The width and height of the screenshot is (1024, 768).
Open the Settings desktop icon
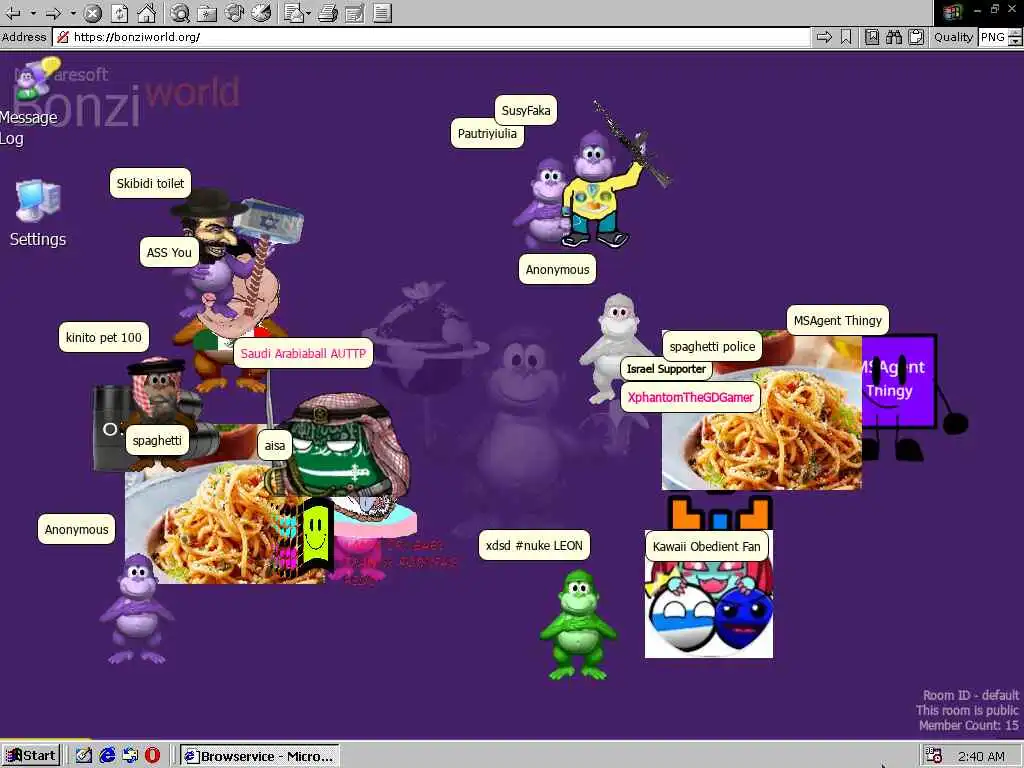tap(38, 214)
